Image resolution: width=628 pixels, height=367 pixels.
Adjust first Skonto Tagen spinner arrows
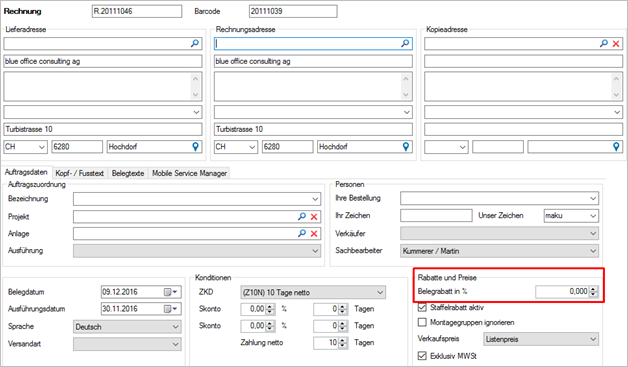click(x=342, y=309)
